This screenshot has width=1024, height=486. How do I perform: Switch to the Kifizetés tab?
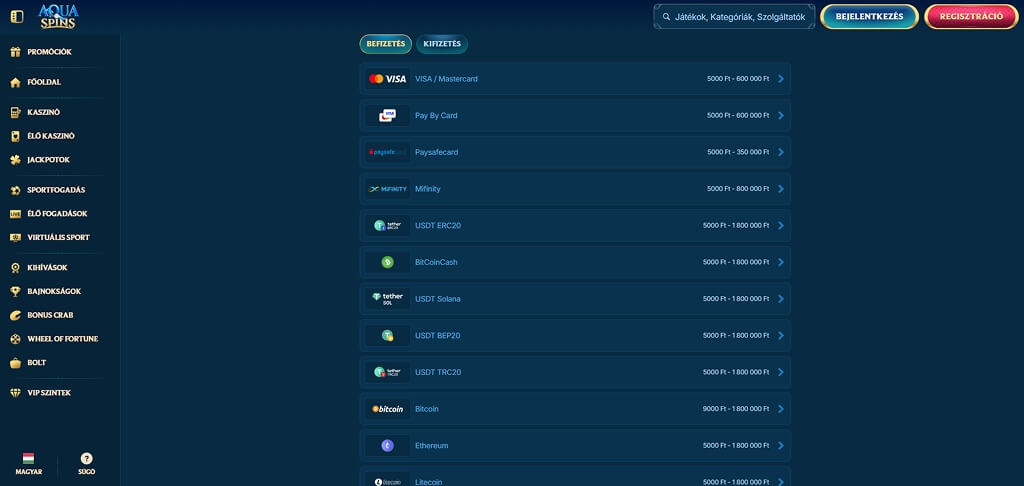pos(442,44)
